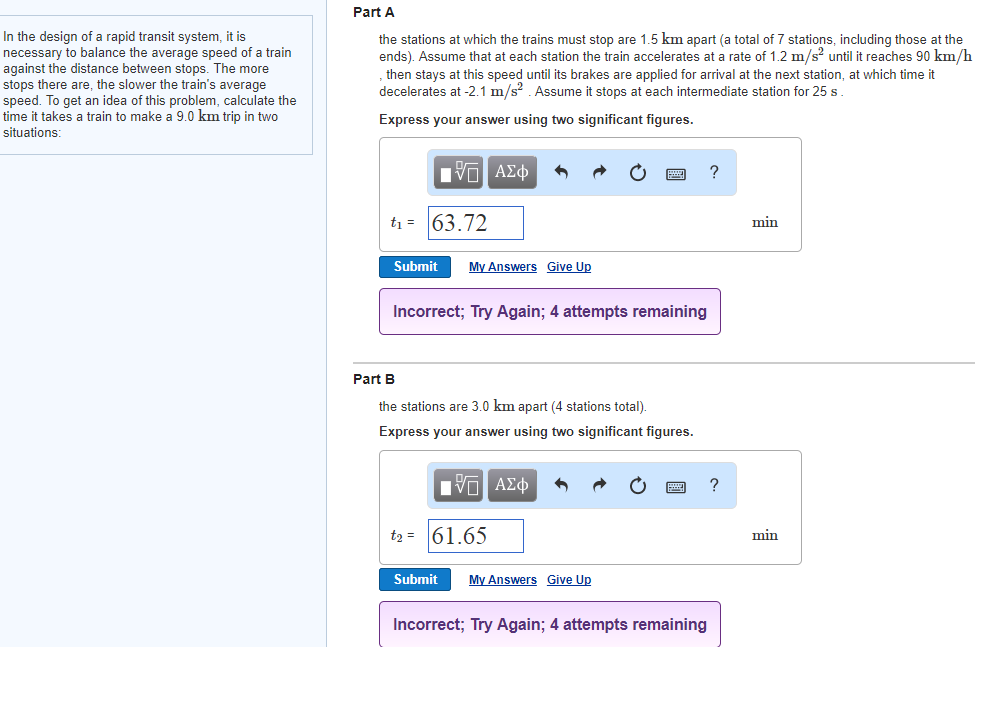The width and height of the screenshot is (984, 719).
Task: Submit the Part B answer
Action: point(415,580)
